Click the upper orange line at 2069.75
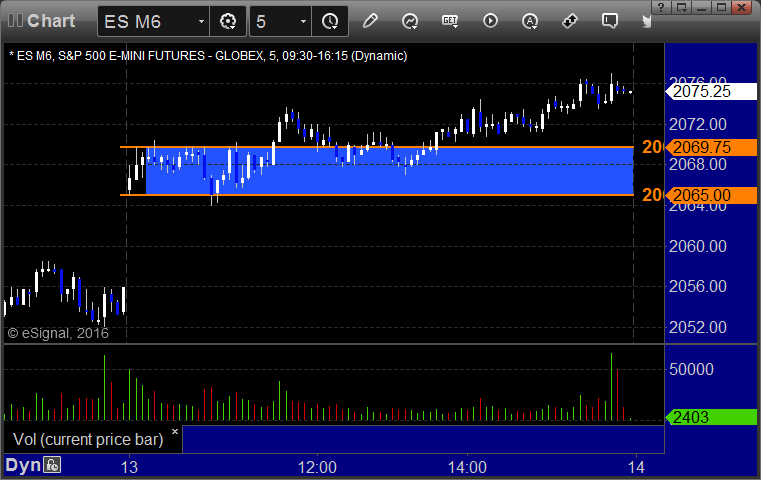The width and height of the screenshot is (761, 480). pos(377,147)
